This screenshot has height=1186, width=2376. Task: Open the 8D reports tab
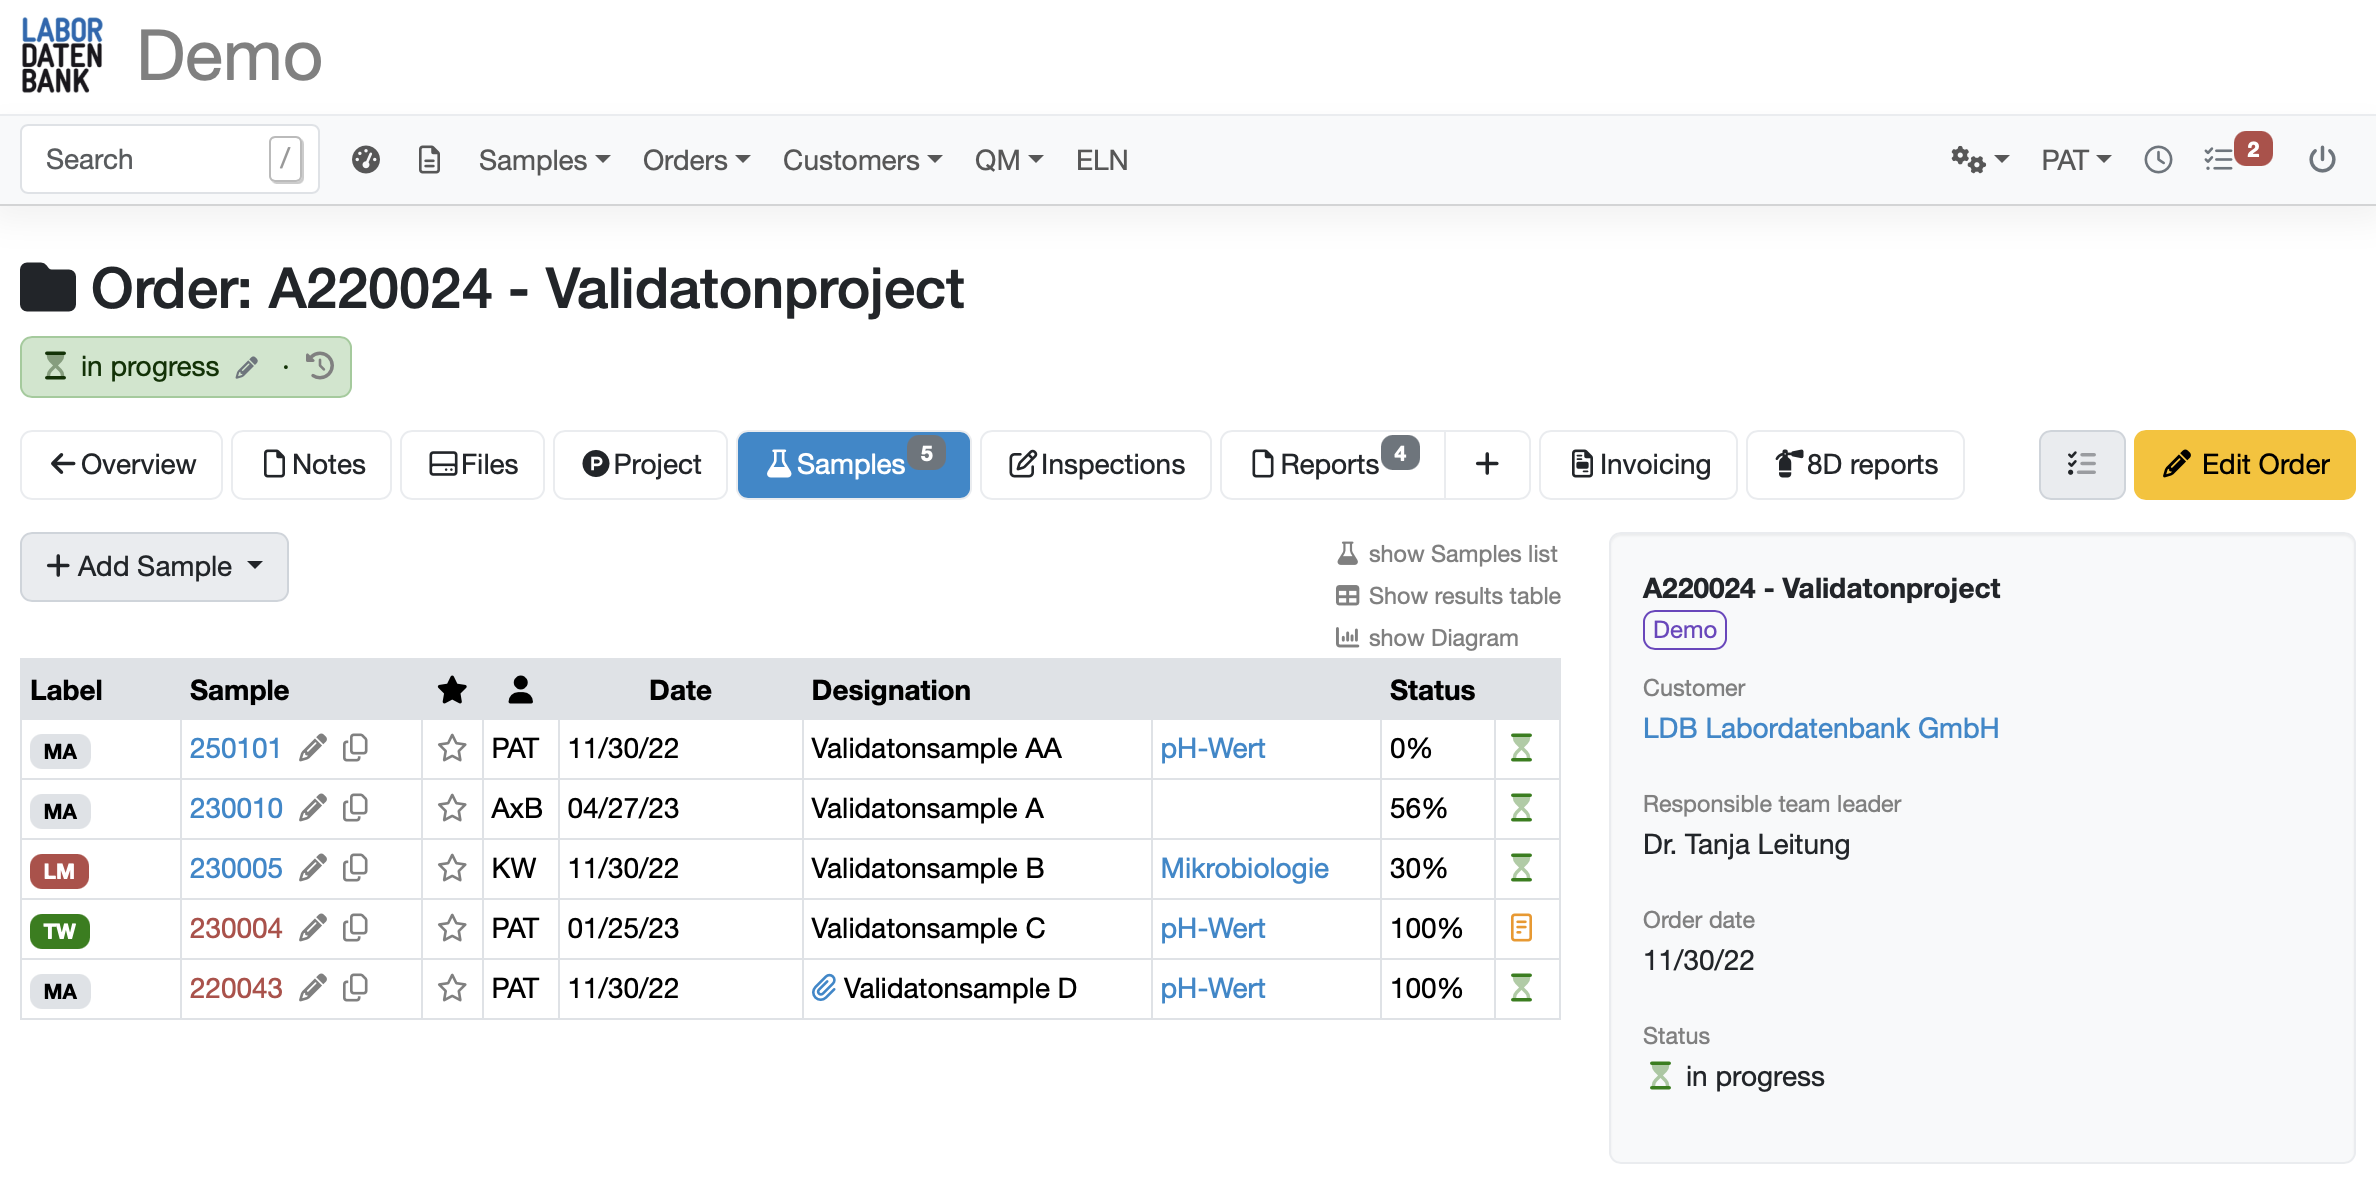coord(1855,464)
